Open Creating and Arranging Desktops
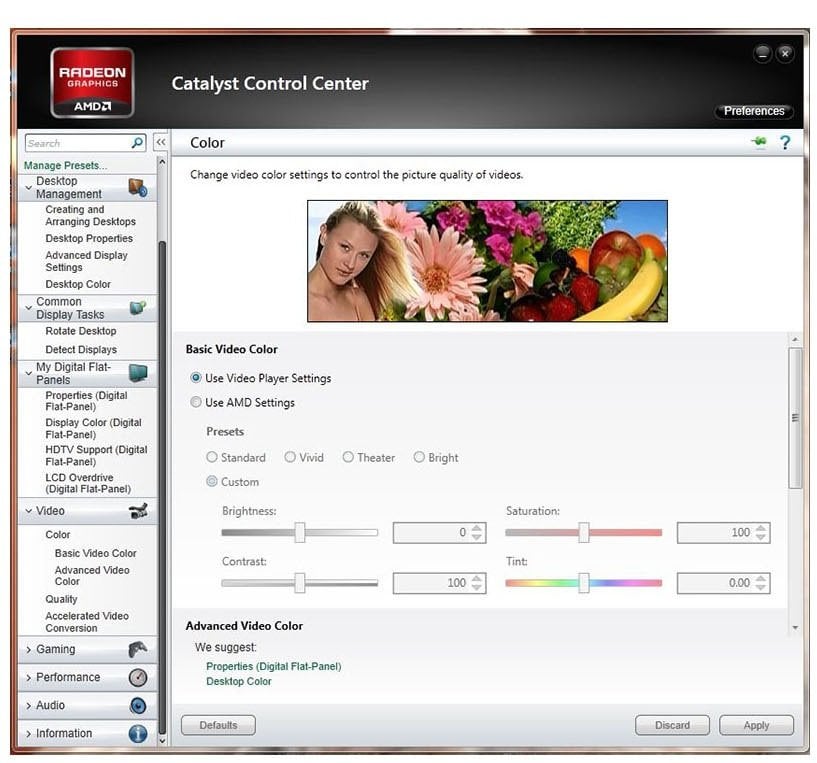This screenshot has height=763, width=817. click(x=90, y=215)
